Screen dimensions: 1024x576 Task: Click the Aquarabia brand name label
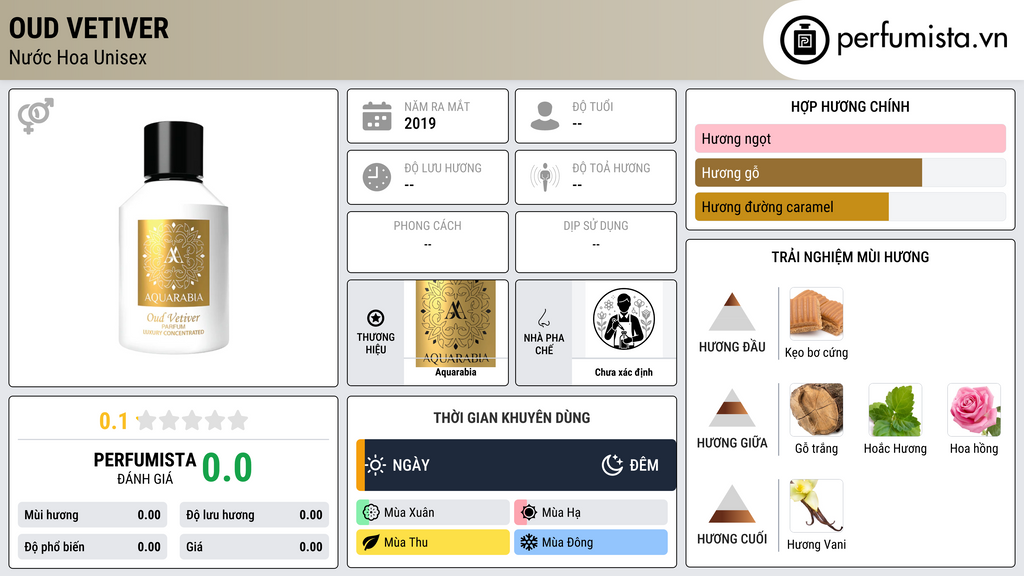click(456, 372)
